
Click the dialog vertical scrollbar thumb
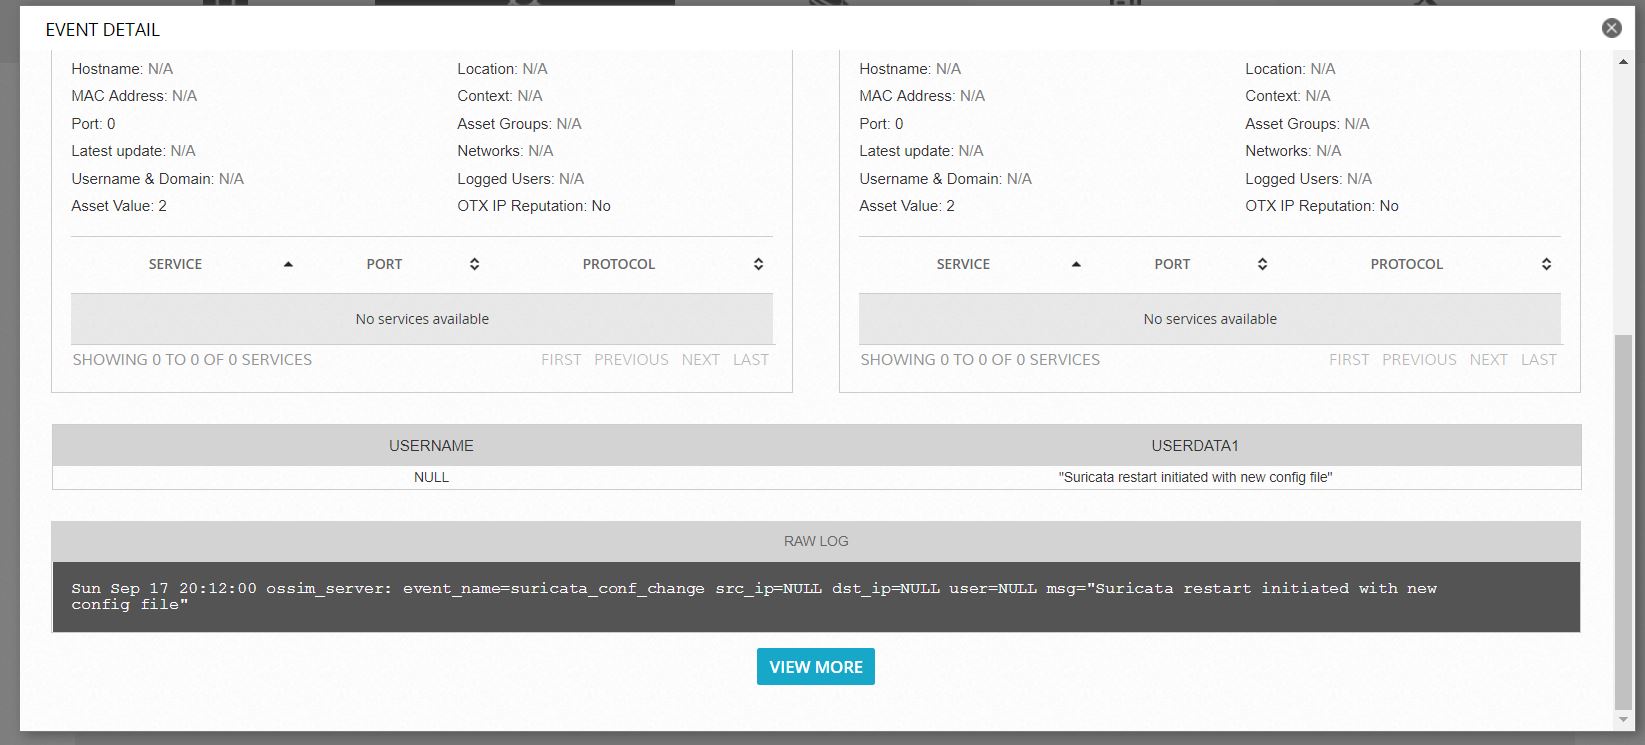1623,520
